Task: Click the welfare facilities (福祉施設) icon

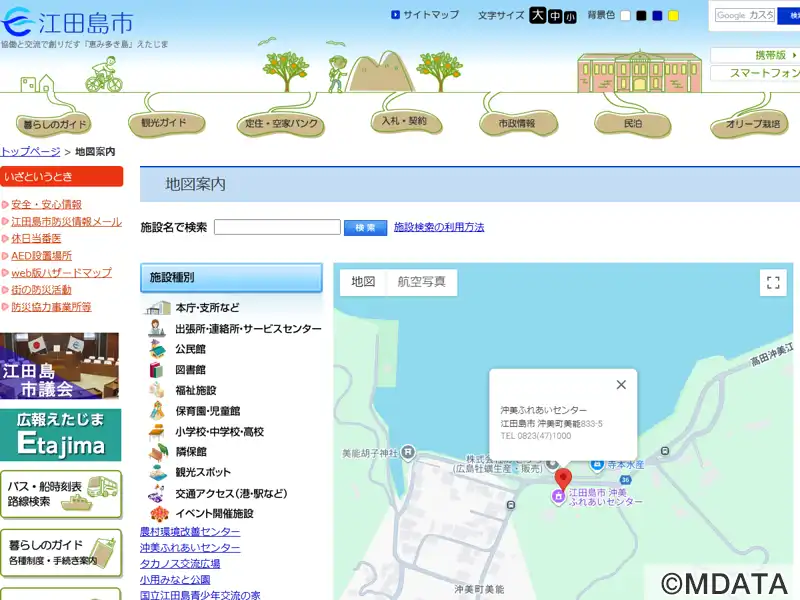Action: point(157,390)
